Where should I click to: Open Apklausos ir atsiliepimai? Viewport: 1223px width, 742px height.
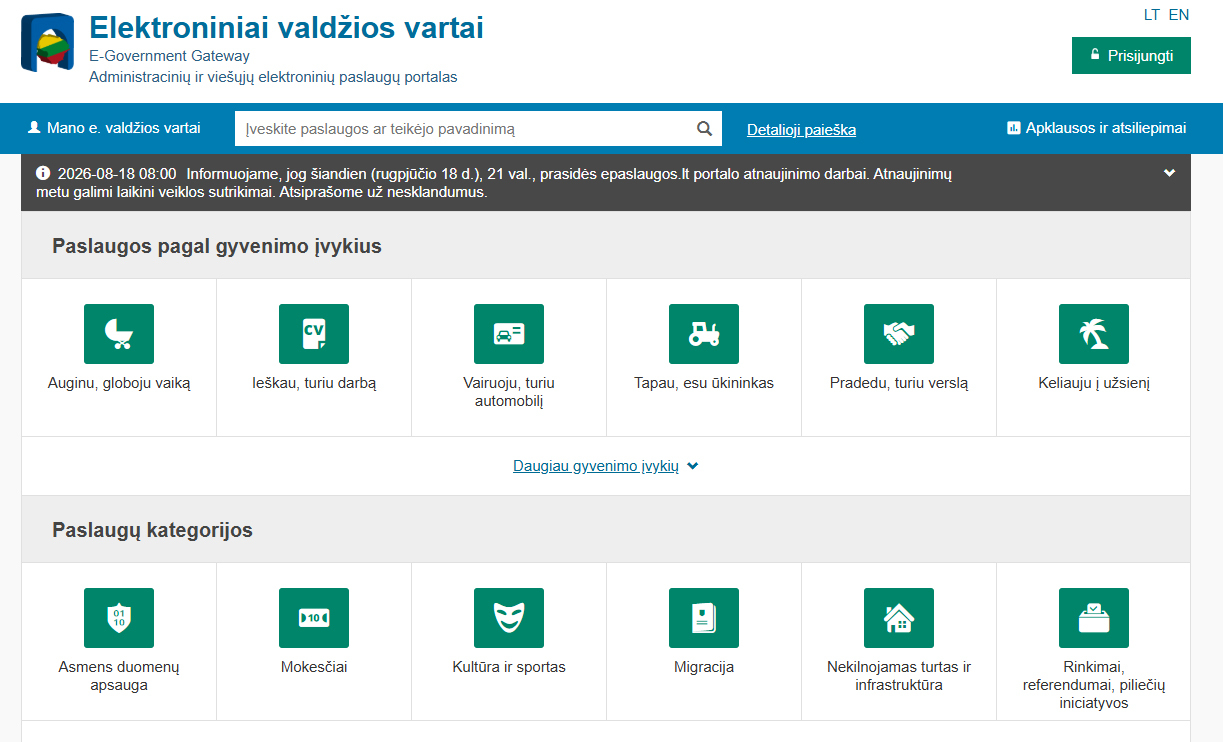point(1096,128)
